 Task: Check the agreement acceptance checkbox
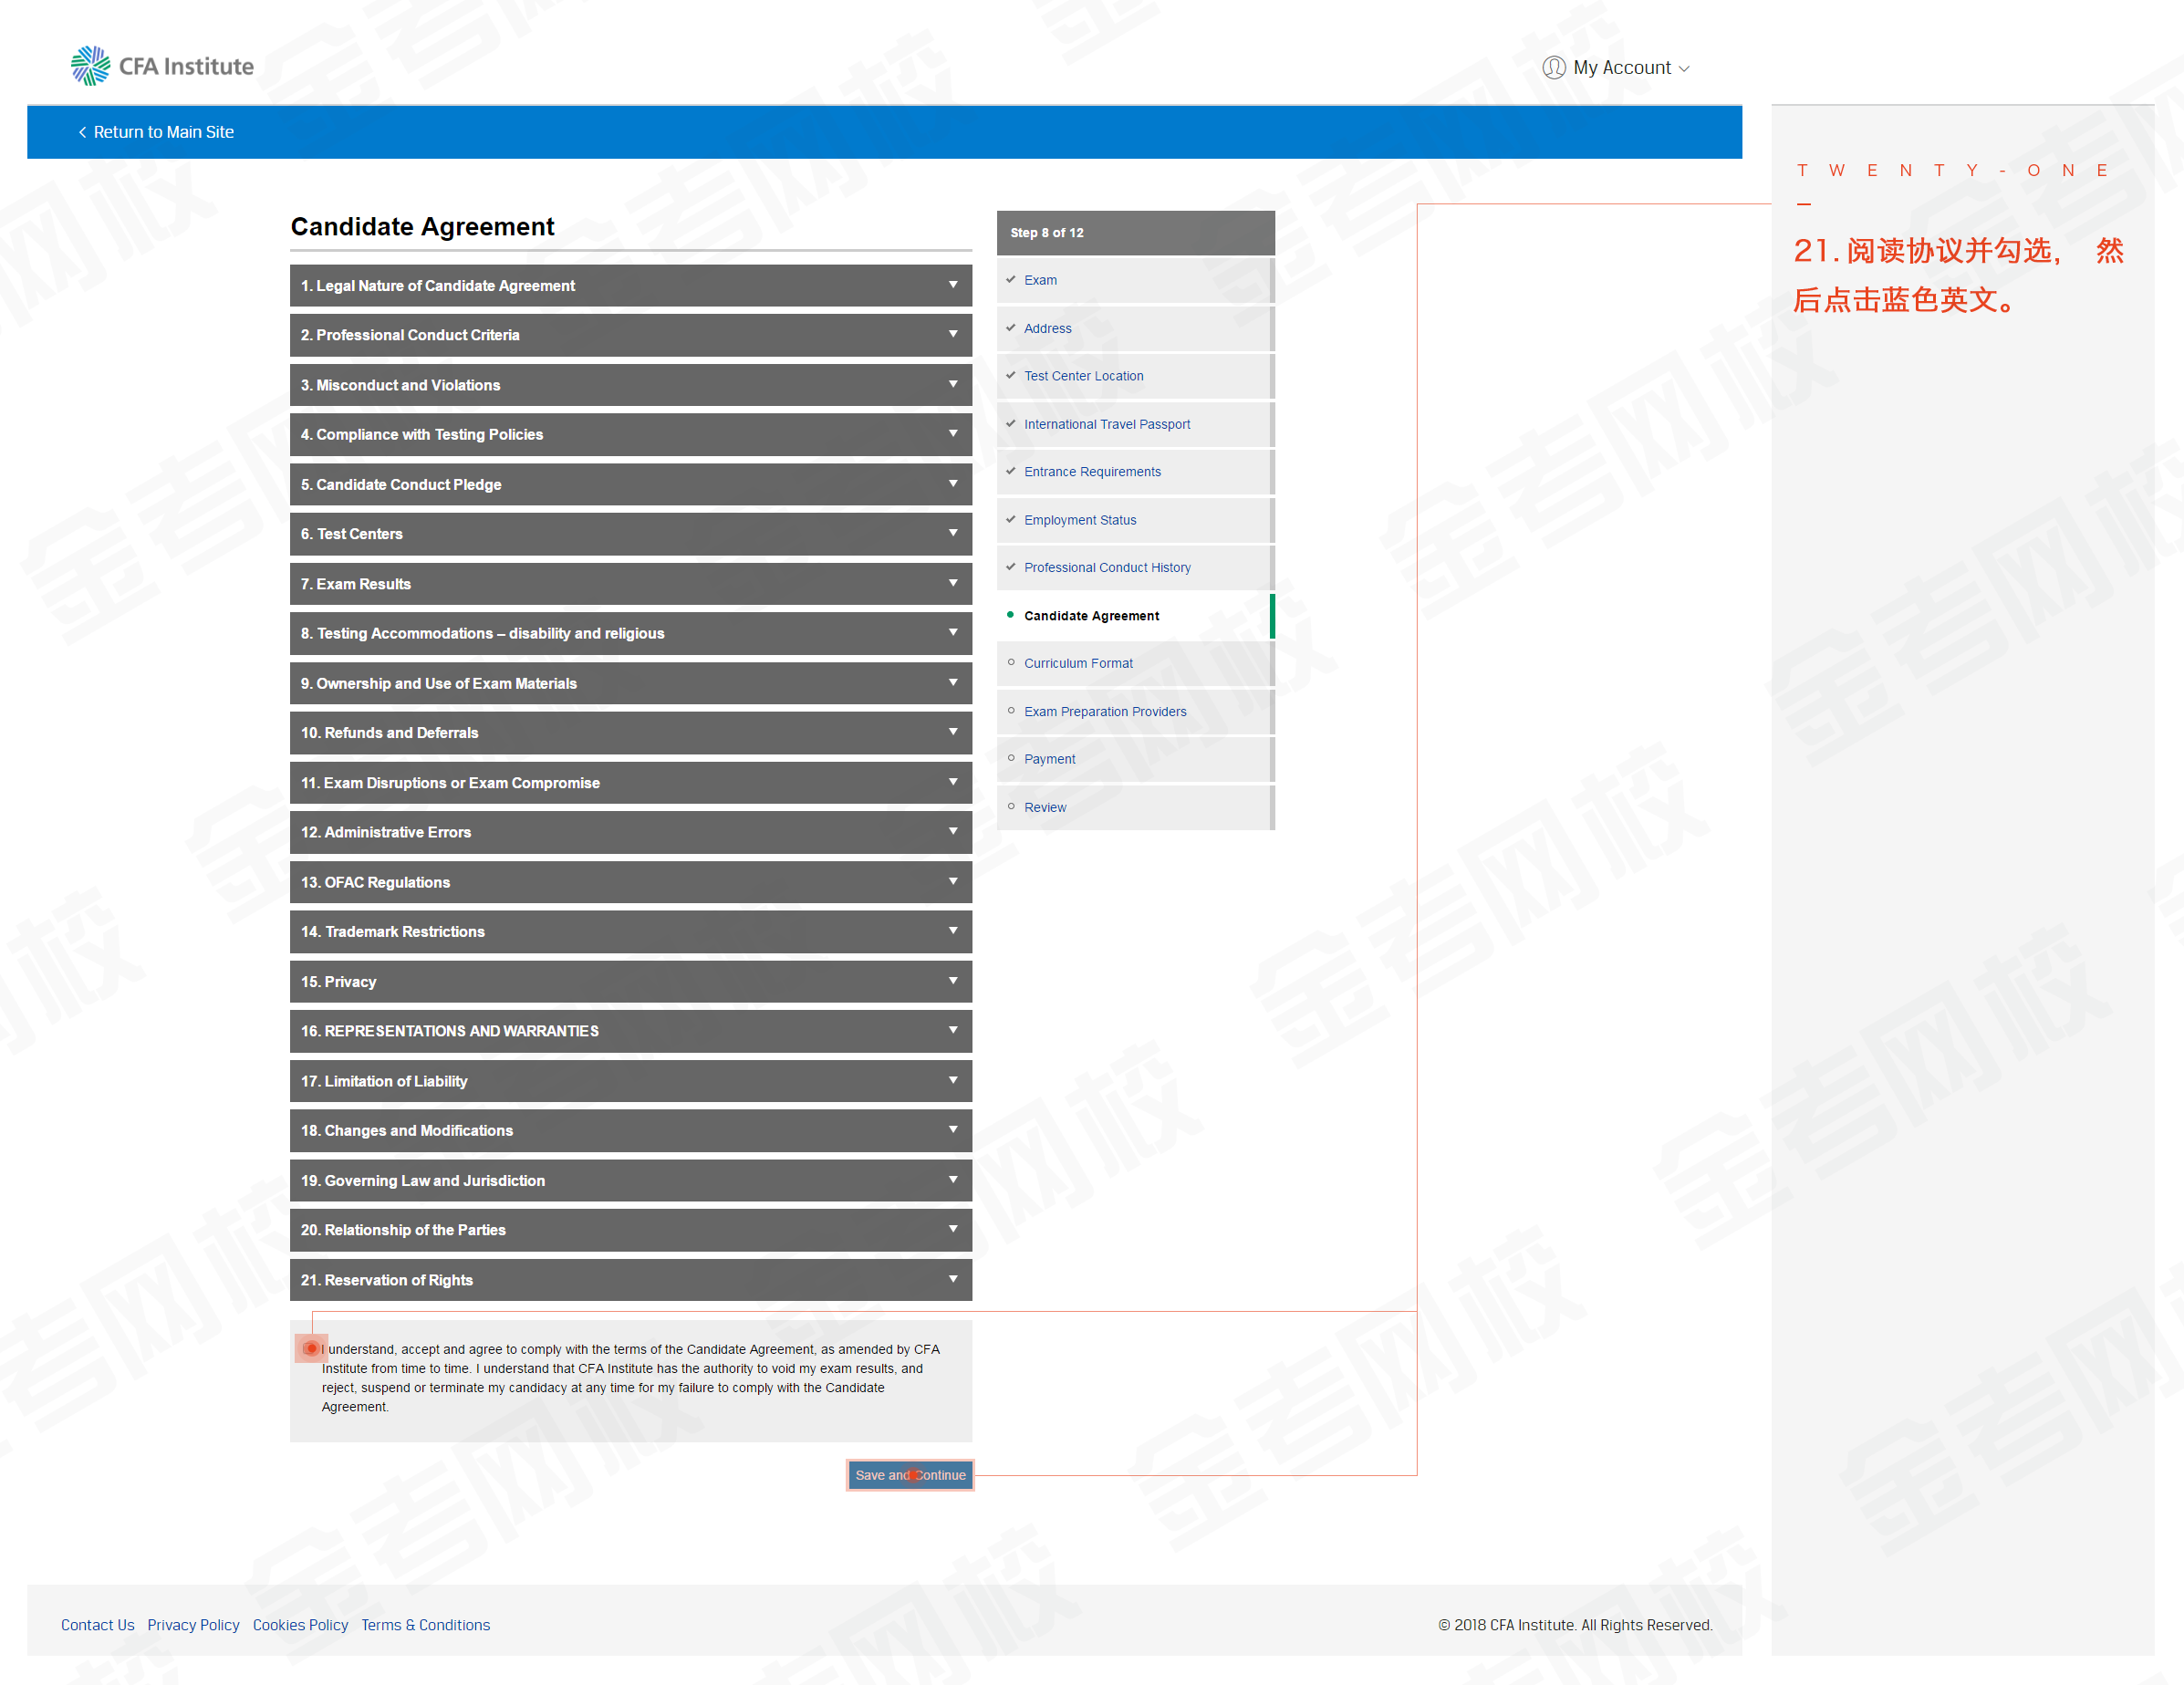[311, 1349]
